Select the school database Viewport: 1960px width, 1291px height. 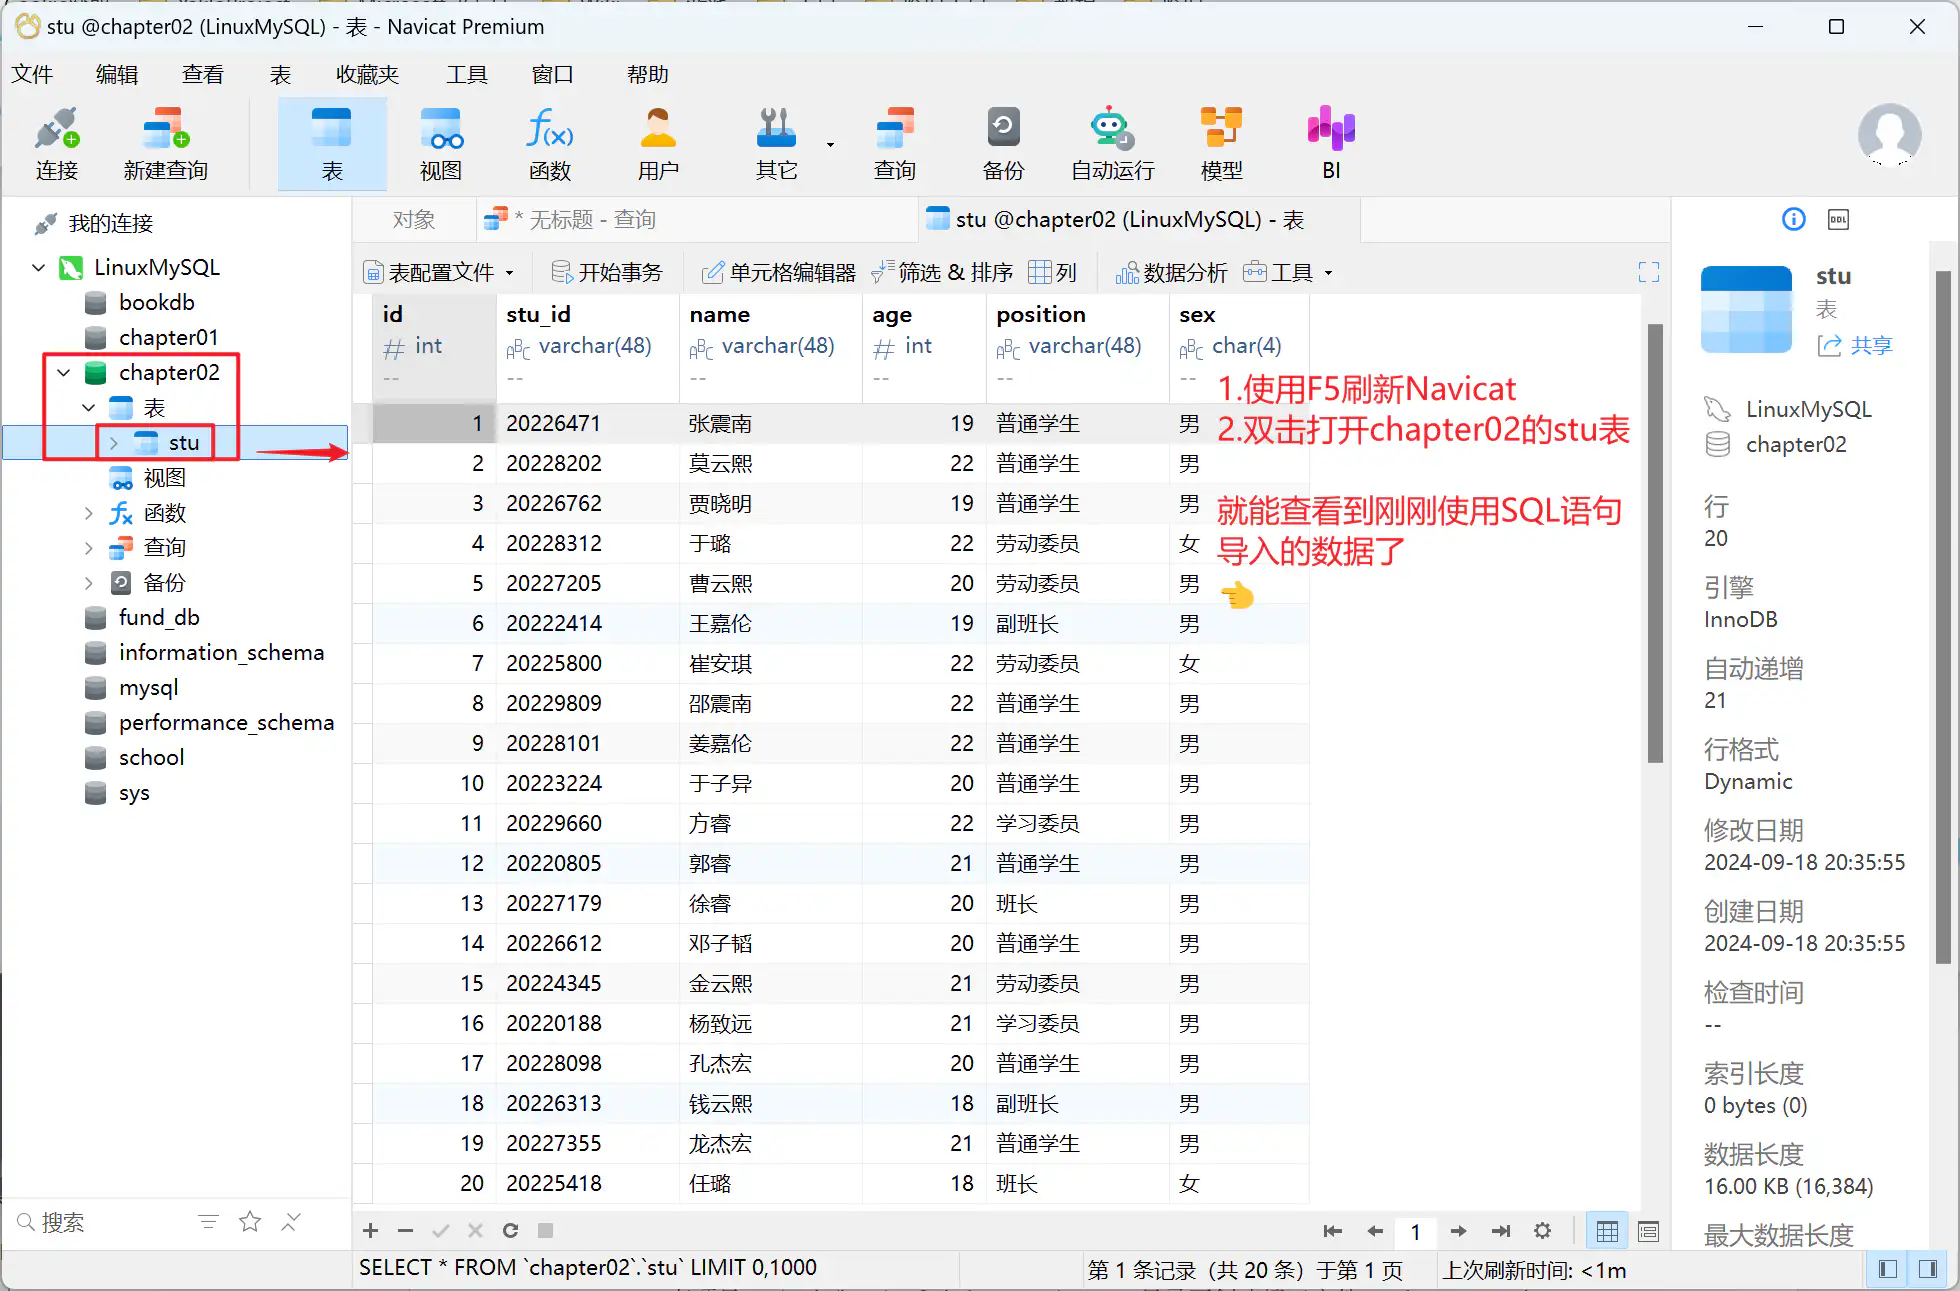[151, 758]
